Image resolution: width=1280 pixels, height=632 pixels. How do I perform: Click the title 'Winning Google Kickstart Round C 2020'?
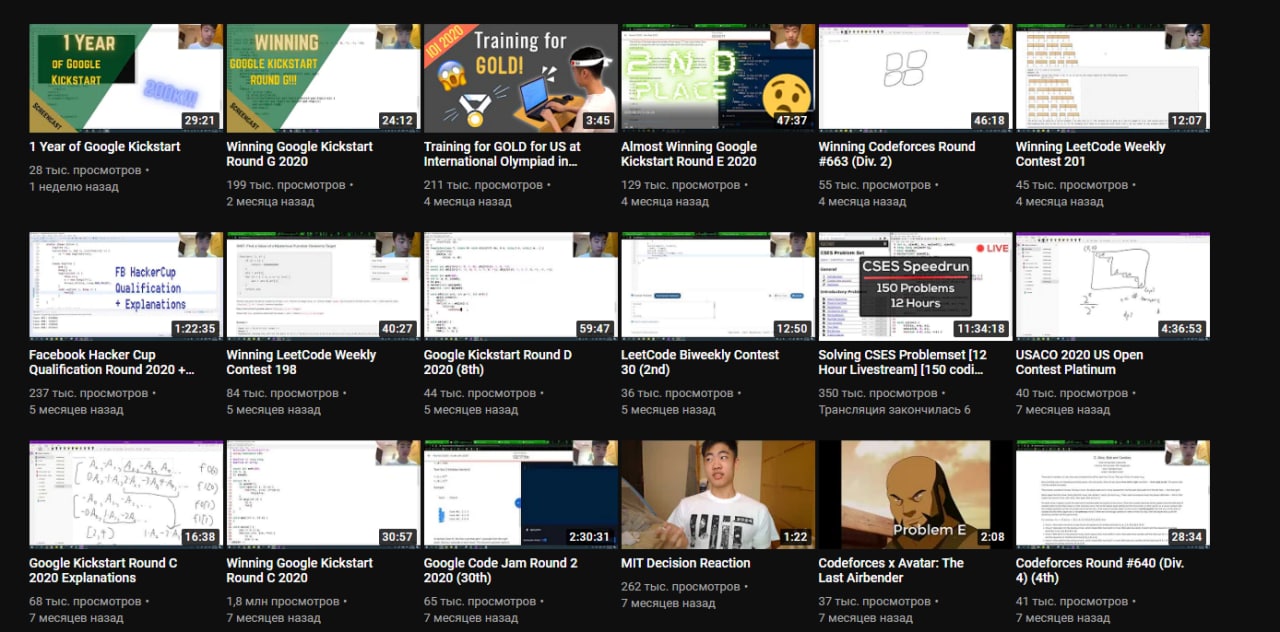pos(300,570)
